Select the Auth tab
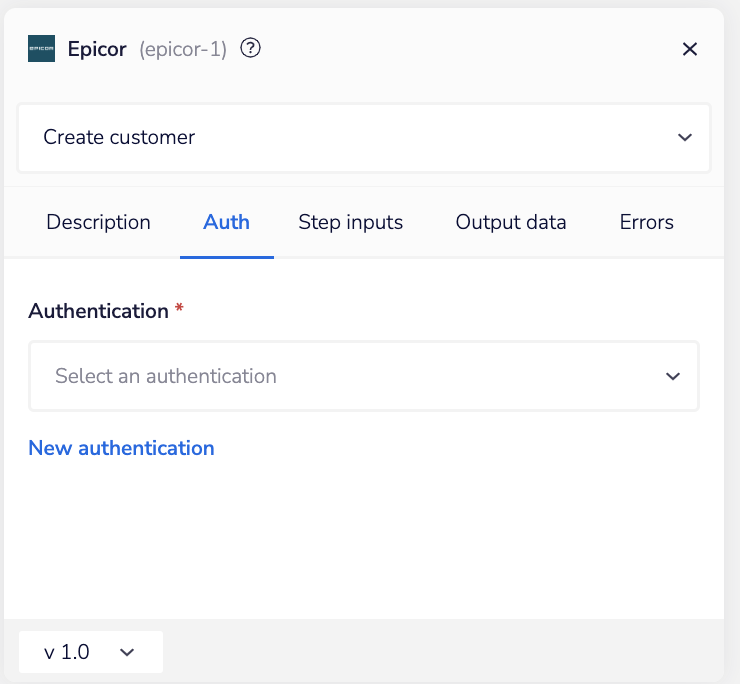Screen dimensions: 740x684 226,222
